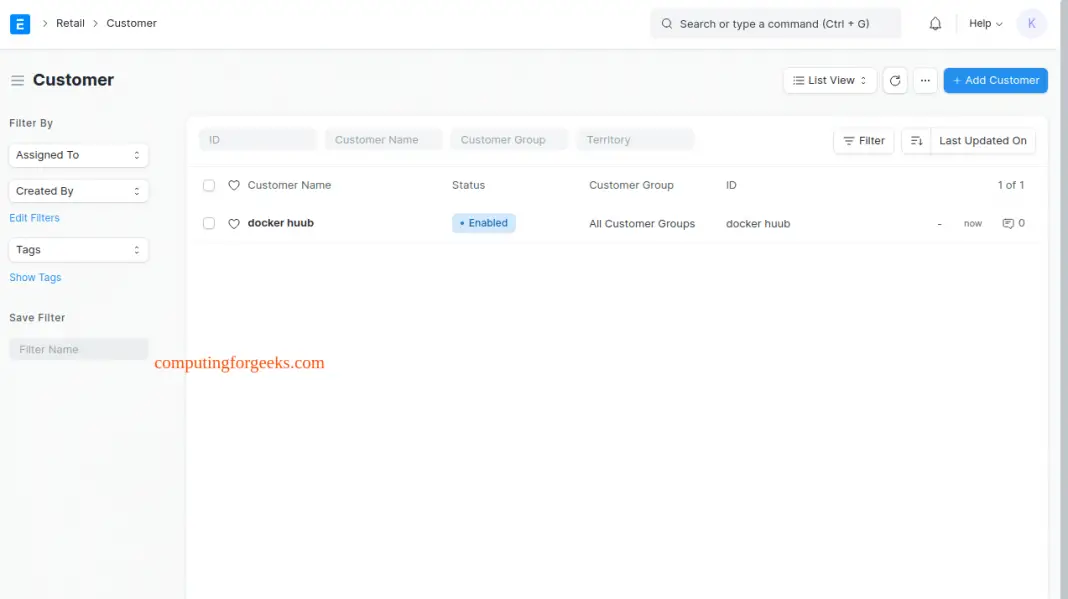Click the ERPNext home logo icon

click(20, 24)
